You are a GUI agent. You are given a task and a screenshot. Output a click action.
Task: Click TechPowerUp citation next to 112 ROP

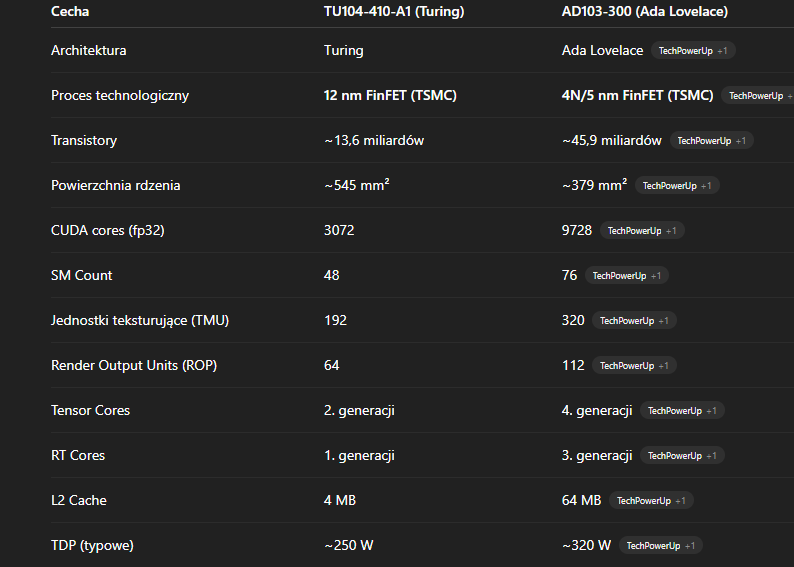click(x=634, y=366)
